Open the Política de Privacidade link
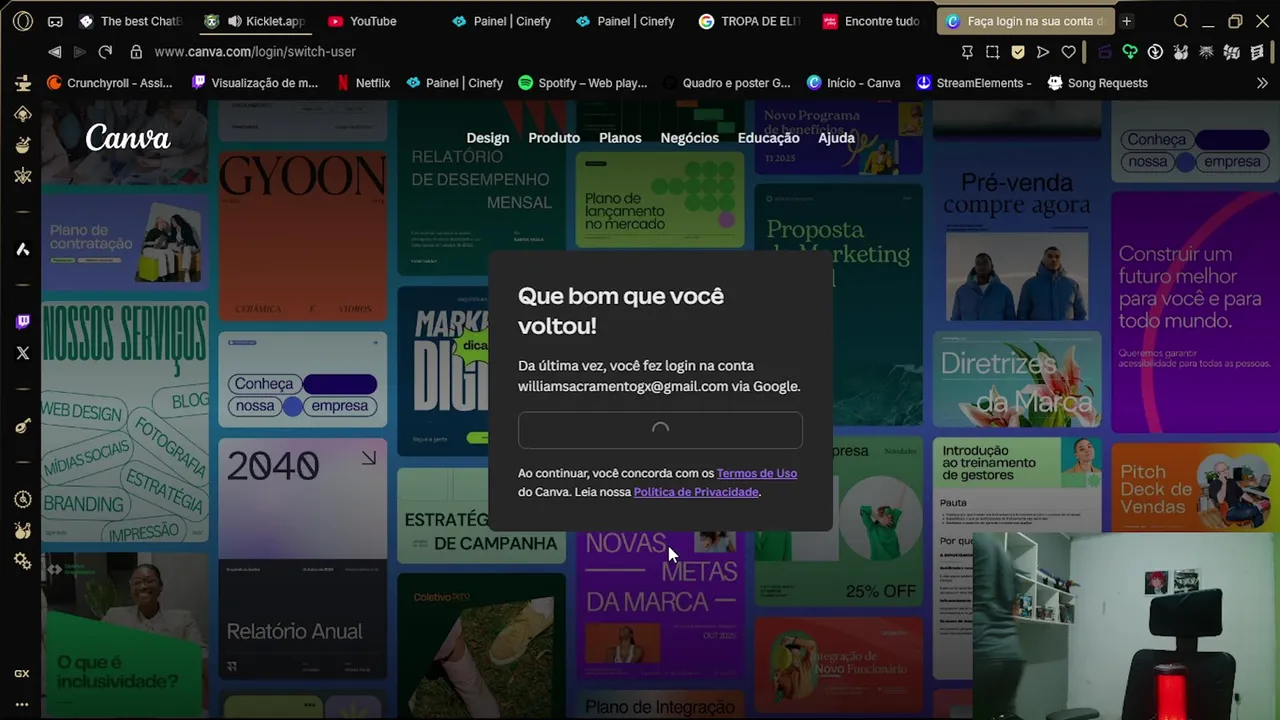 coord(696,492)
